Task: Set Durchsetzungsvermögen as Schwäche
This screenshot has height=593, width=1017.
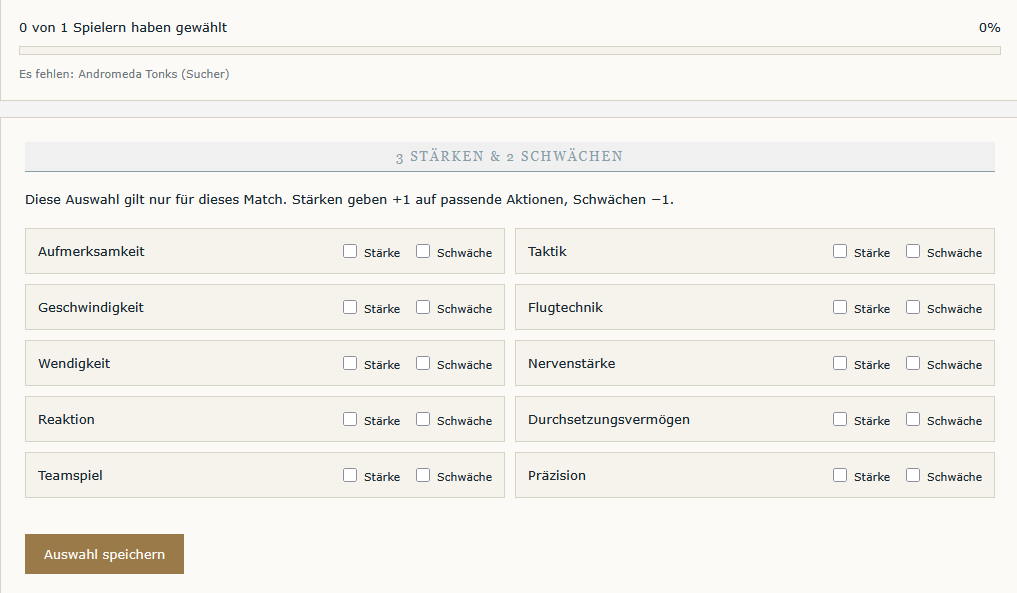Action: 913,419
